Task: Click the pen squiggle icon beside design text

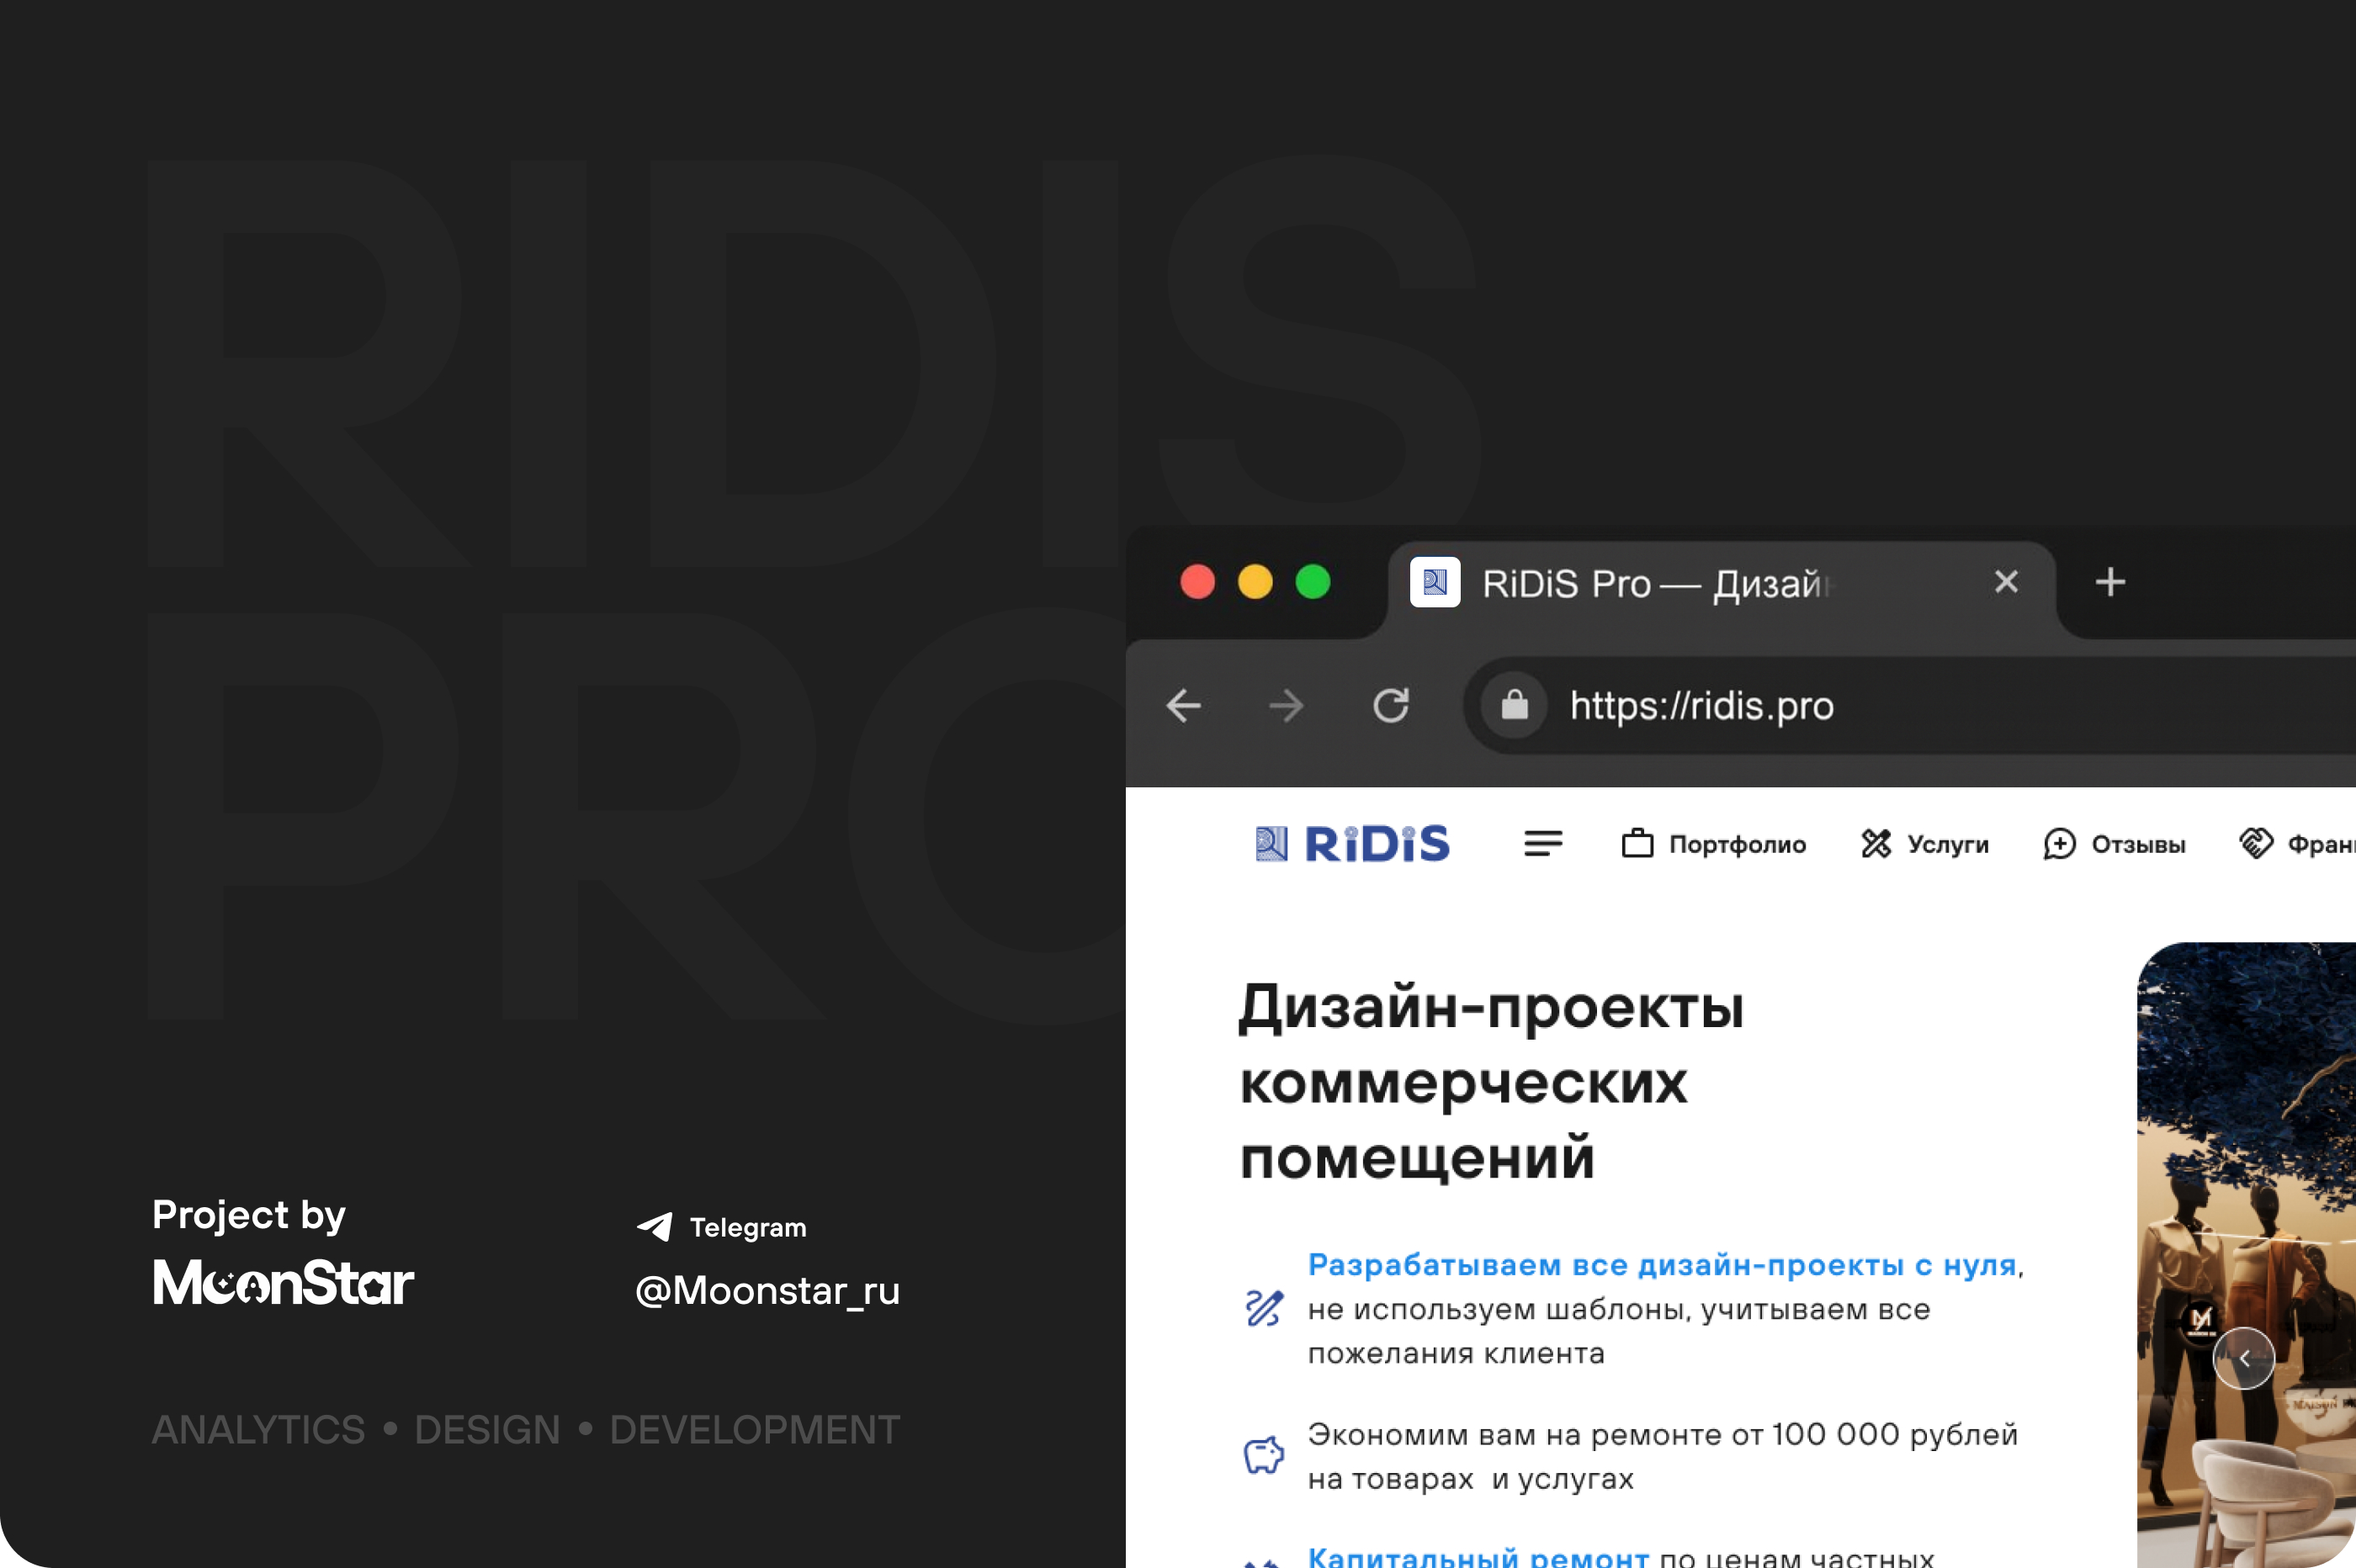Action: click(x=1263, y=1307)
